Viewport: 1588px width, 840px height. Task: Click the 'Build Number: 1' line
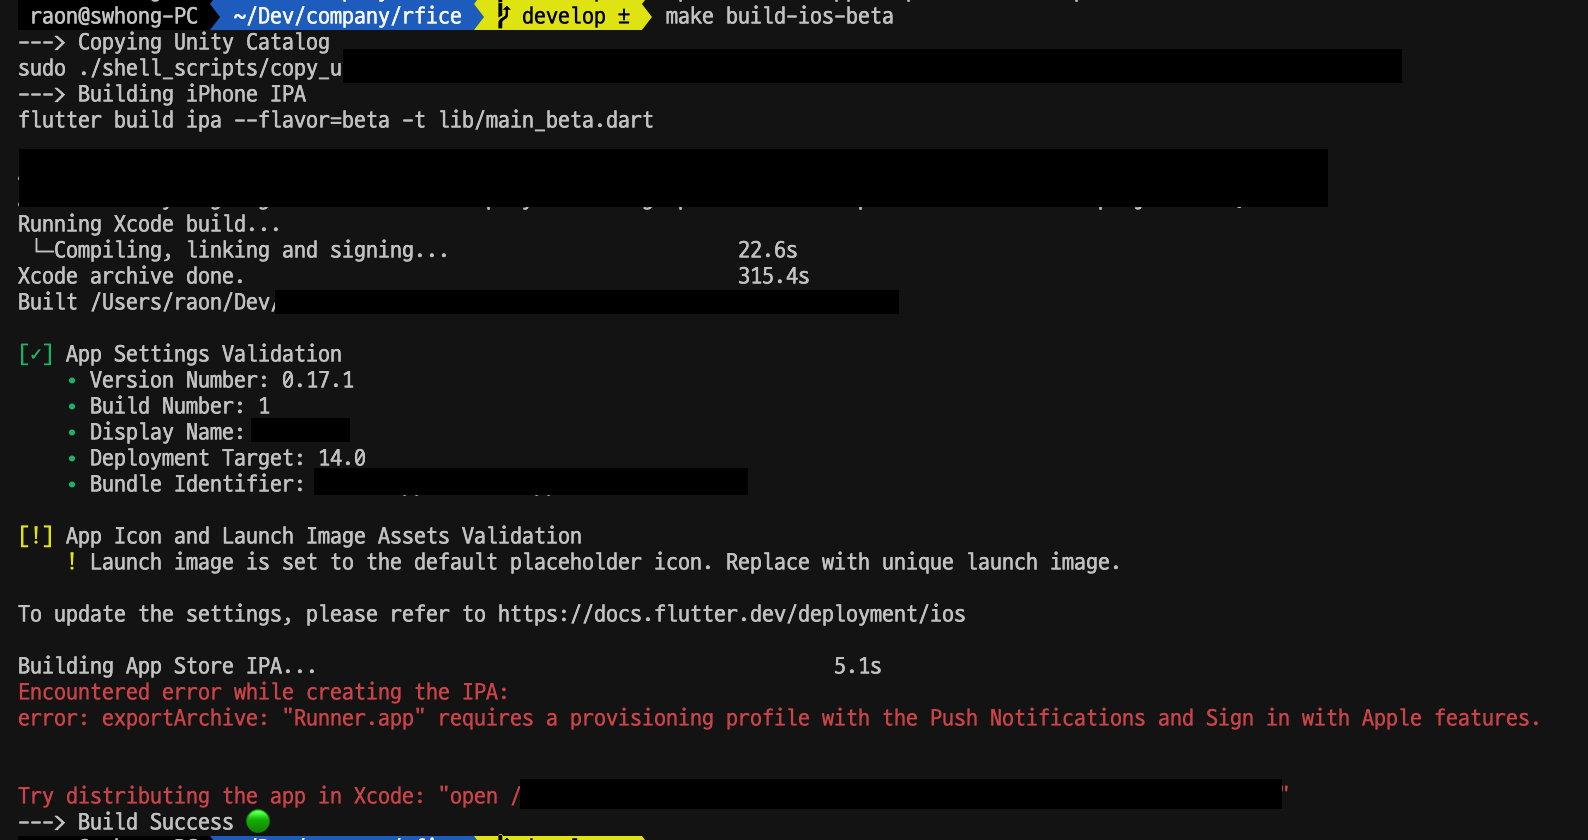(180, 406)
